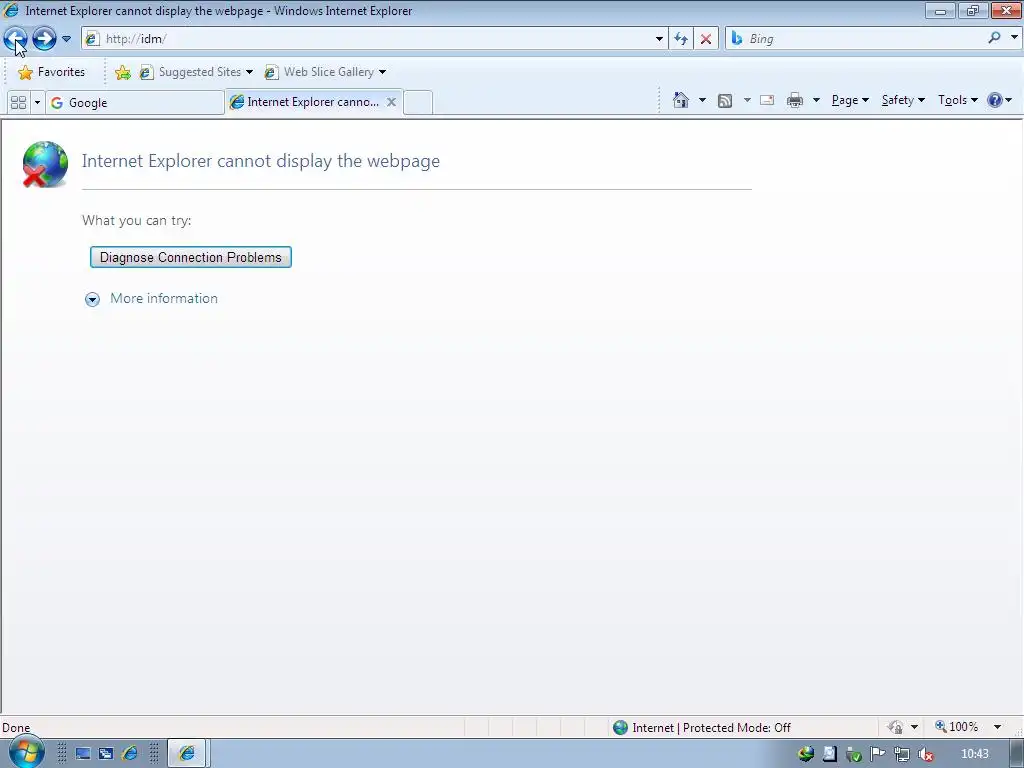Viewport: 1024px width, 768px height.
Task: Click the red Stop loading icon
Action: coord(706,39)
